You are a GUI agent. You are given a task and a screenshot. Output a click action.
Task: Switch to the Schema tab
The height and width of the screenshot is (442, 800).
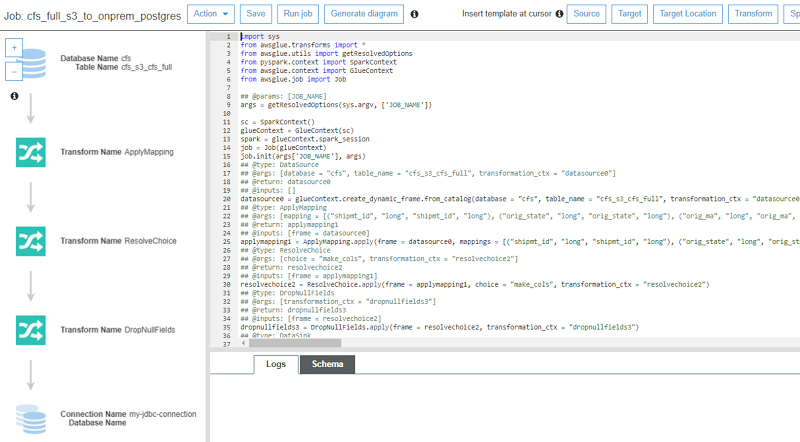tap(327, 364)
